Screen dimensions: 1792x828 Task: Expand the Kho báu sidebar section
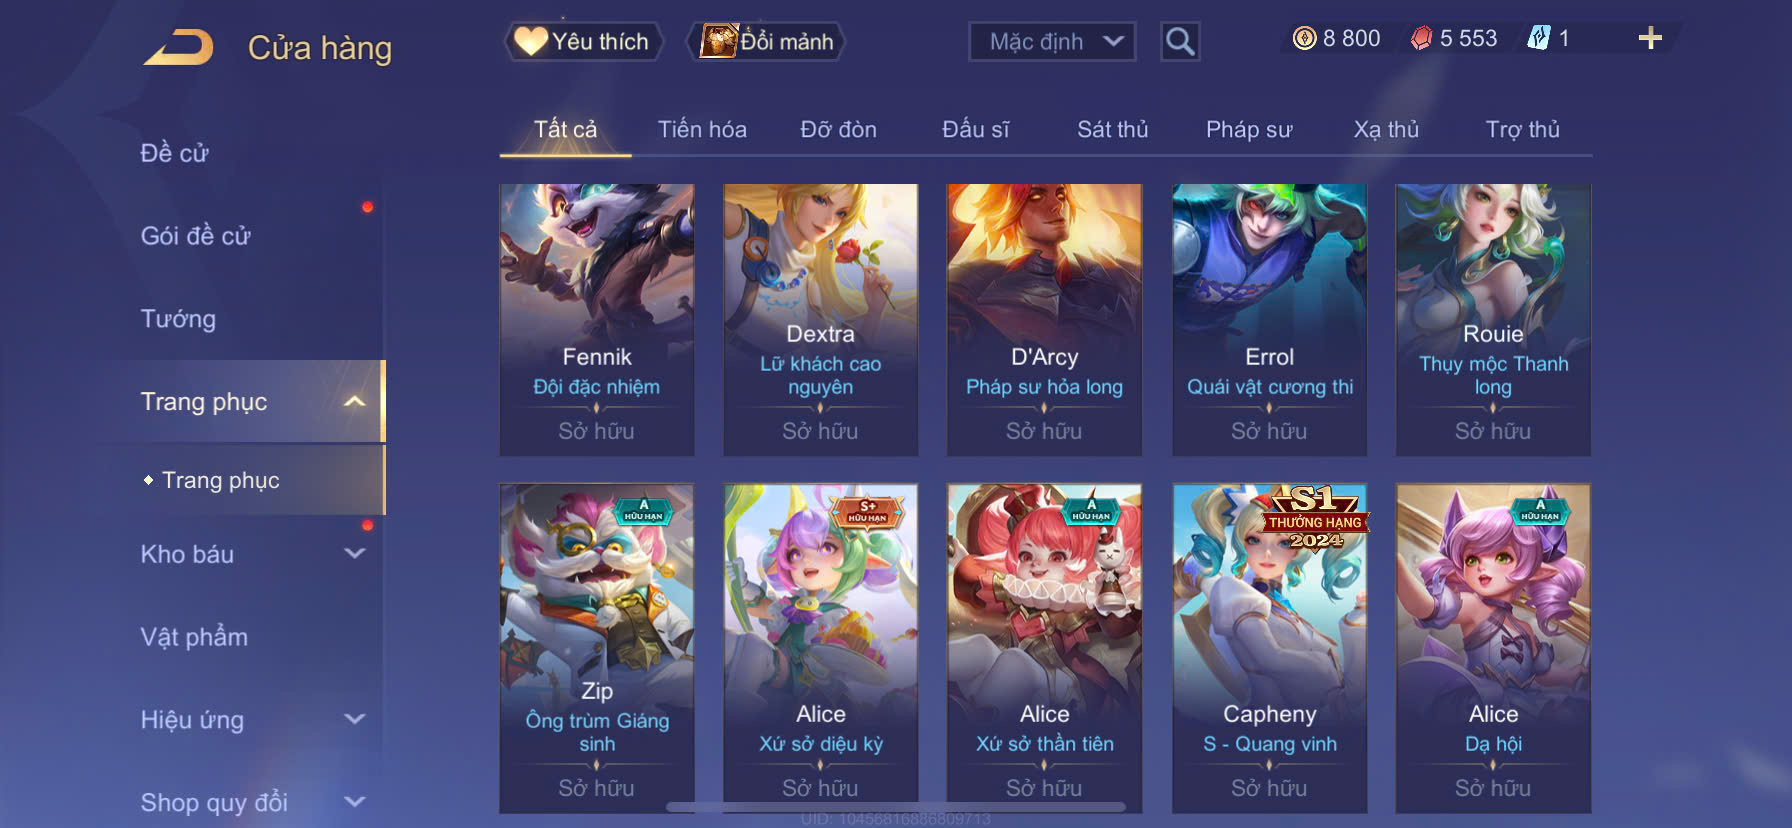pyautogui.click(x=354, y=553)
